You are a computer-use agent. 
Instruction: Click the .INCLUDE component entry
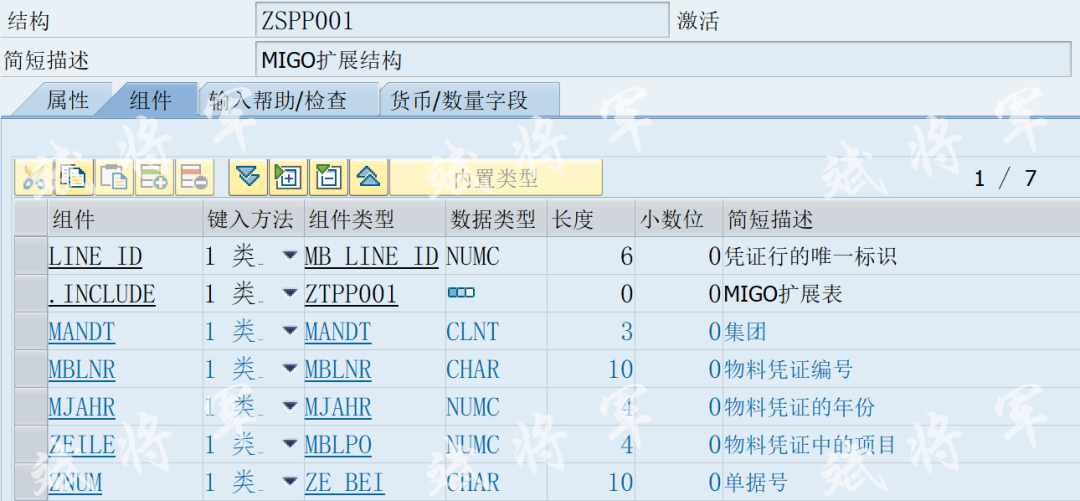point(102,294)
